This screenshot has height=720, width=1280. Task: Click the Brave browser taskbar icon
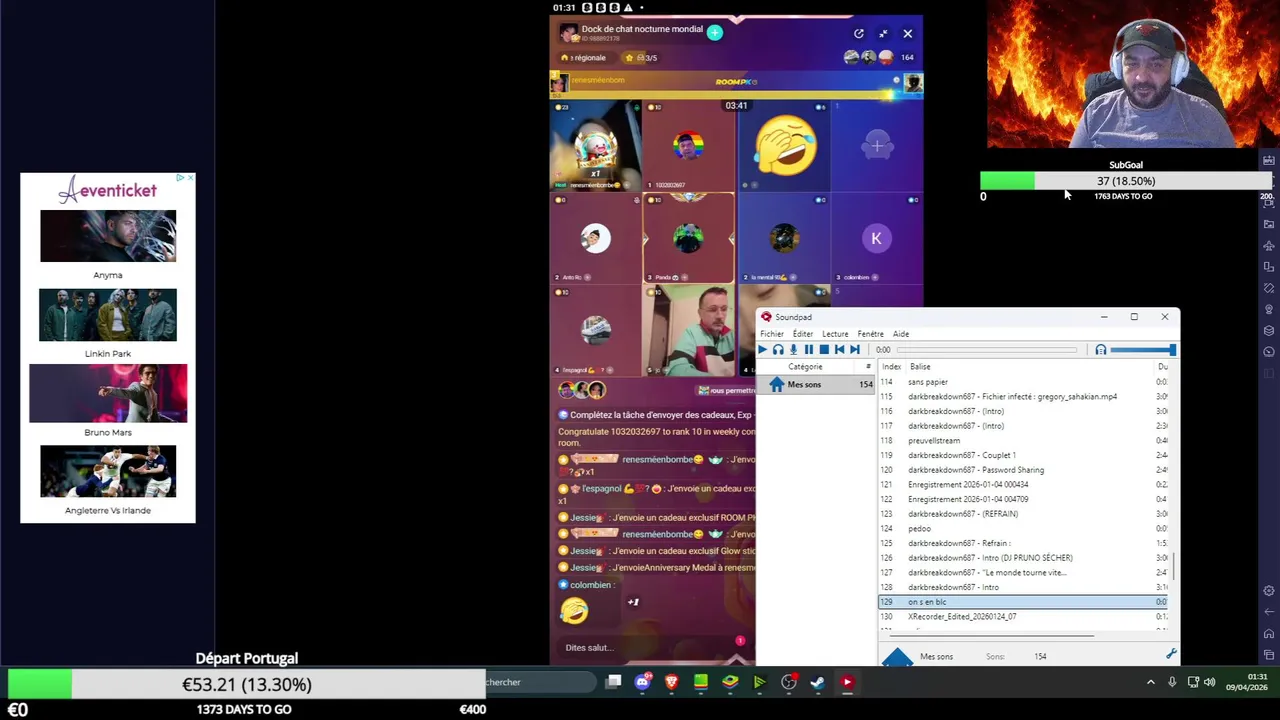pos(671,683)
